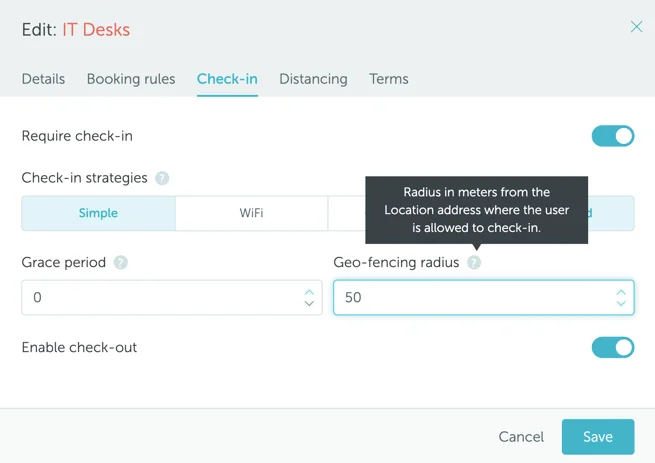The height and width of the screenshot is (463, 655).
Task: Click the Geo-fencing radius help icon
Action: click(474, 263)
